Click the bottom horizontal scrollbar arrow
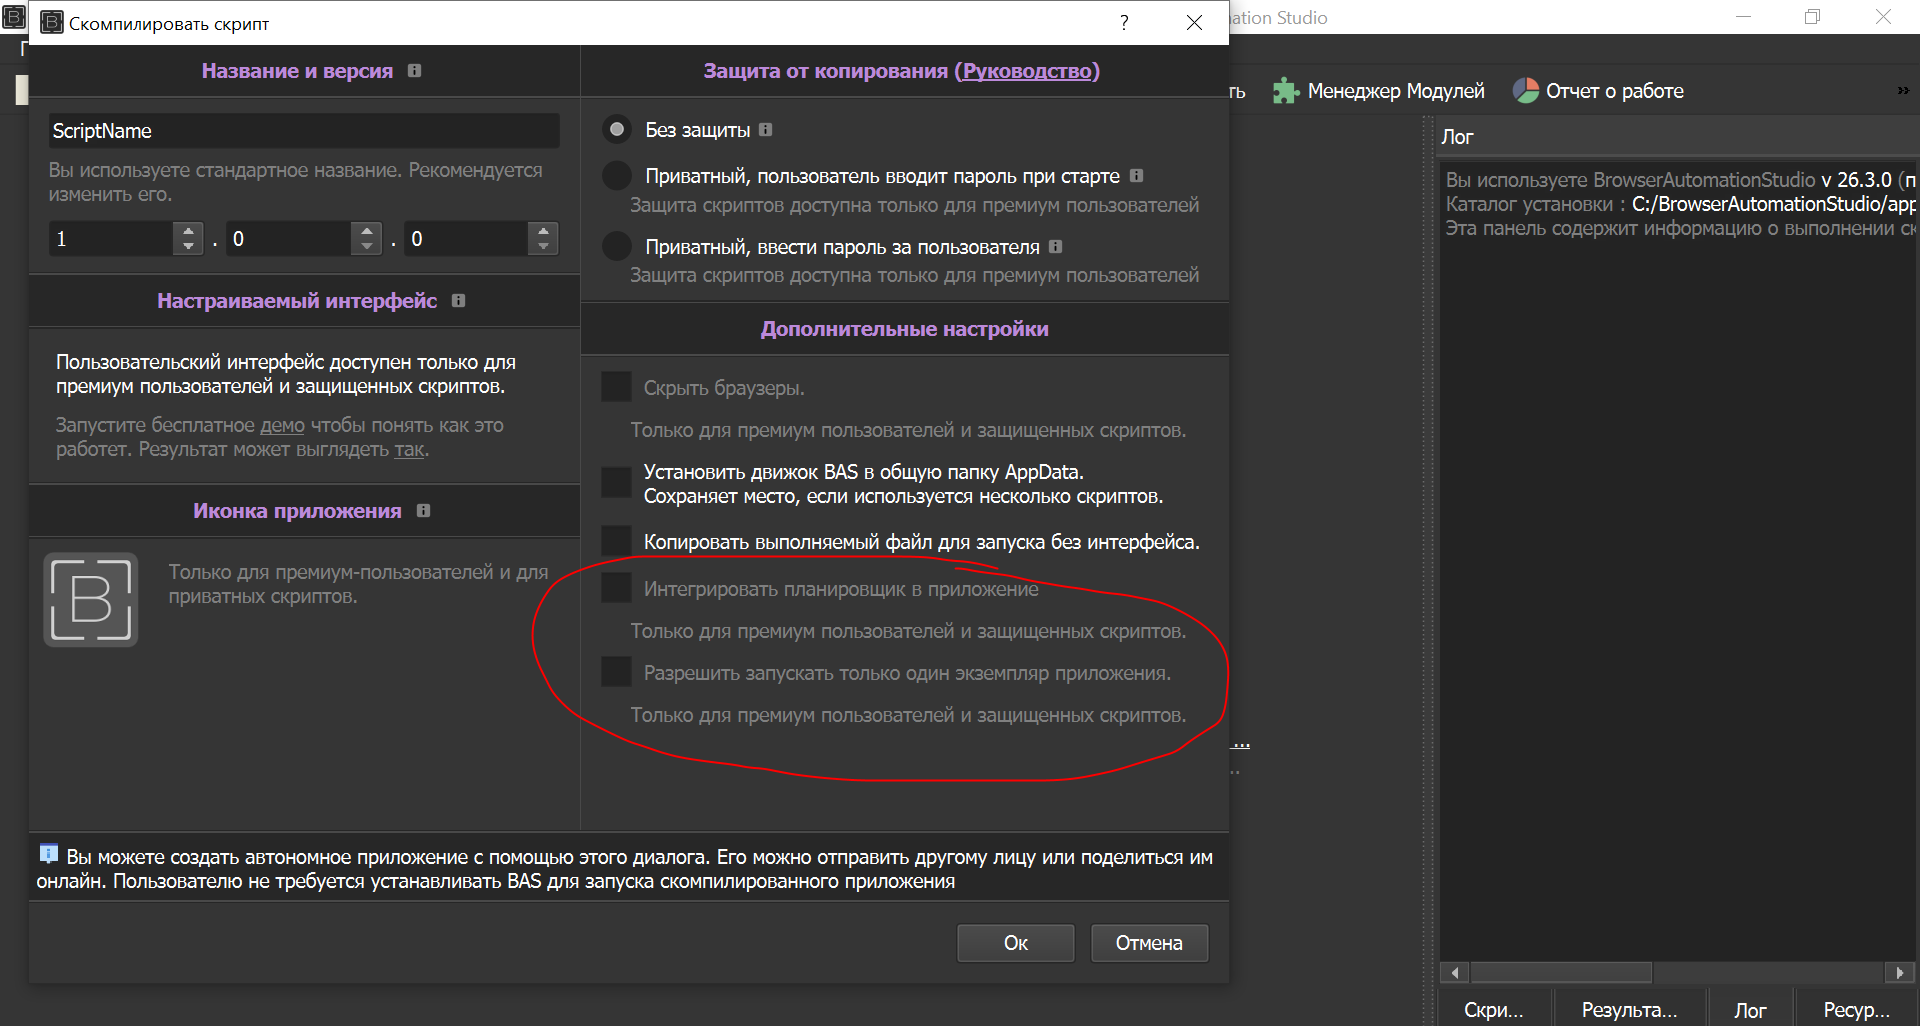This screenshot has width=1920, height=1026. pos(1455,972)
